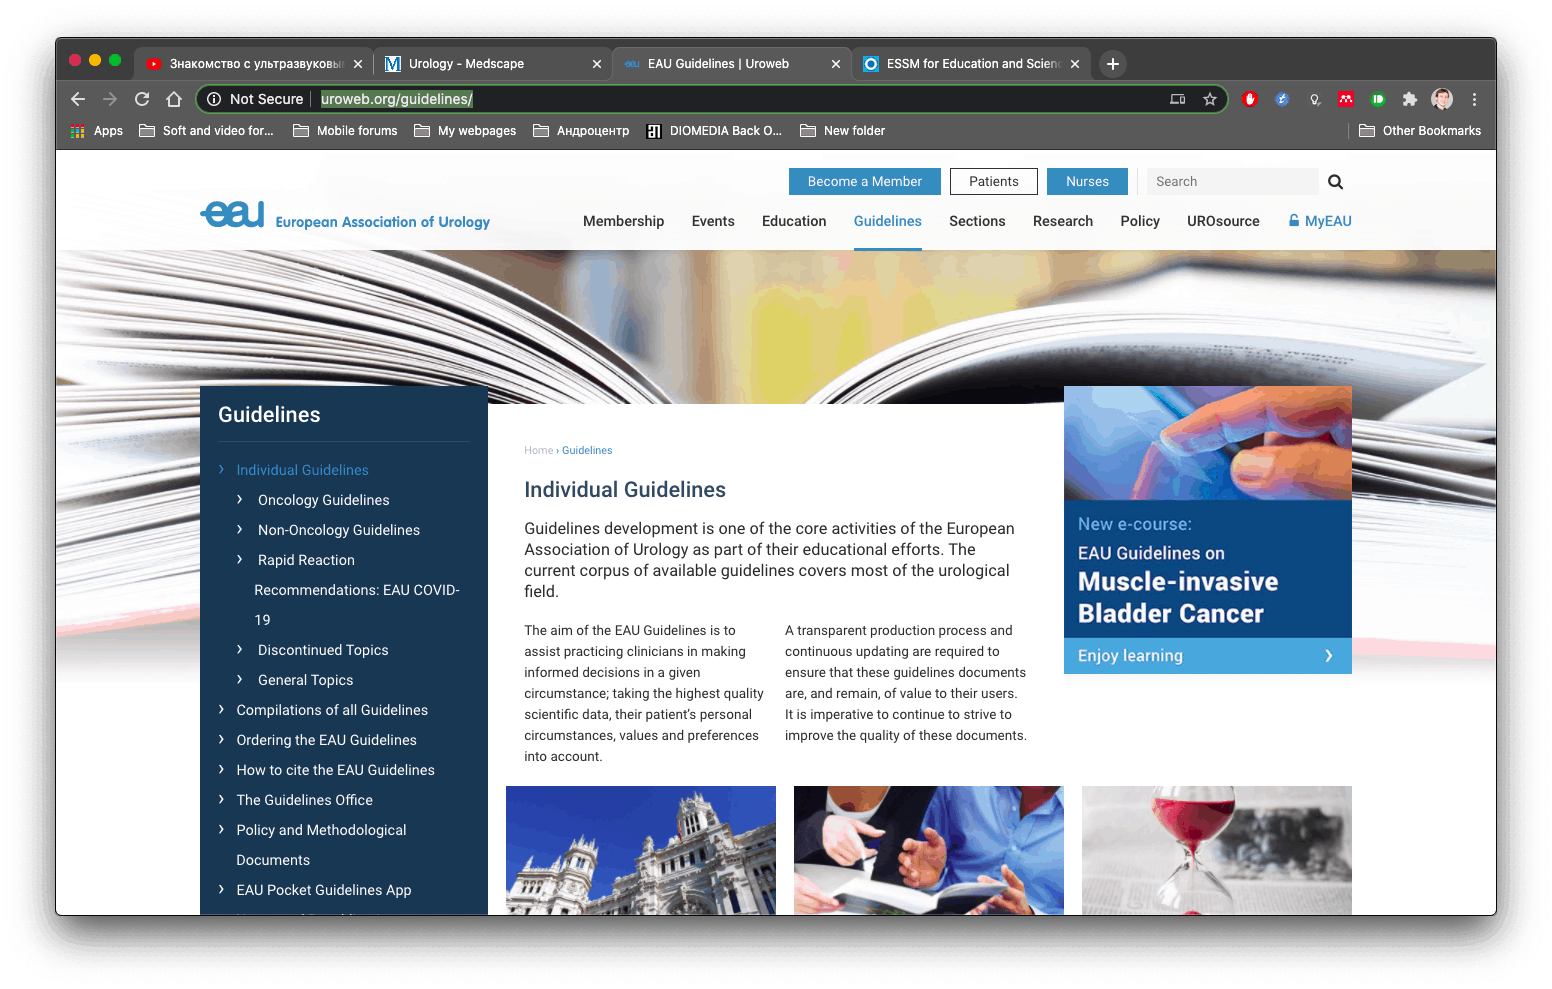
Task: Expand the Ordering the EAU Guidelines chevron
Action: pyautogui.click(x=222, y=739)
